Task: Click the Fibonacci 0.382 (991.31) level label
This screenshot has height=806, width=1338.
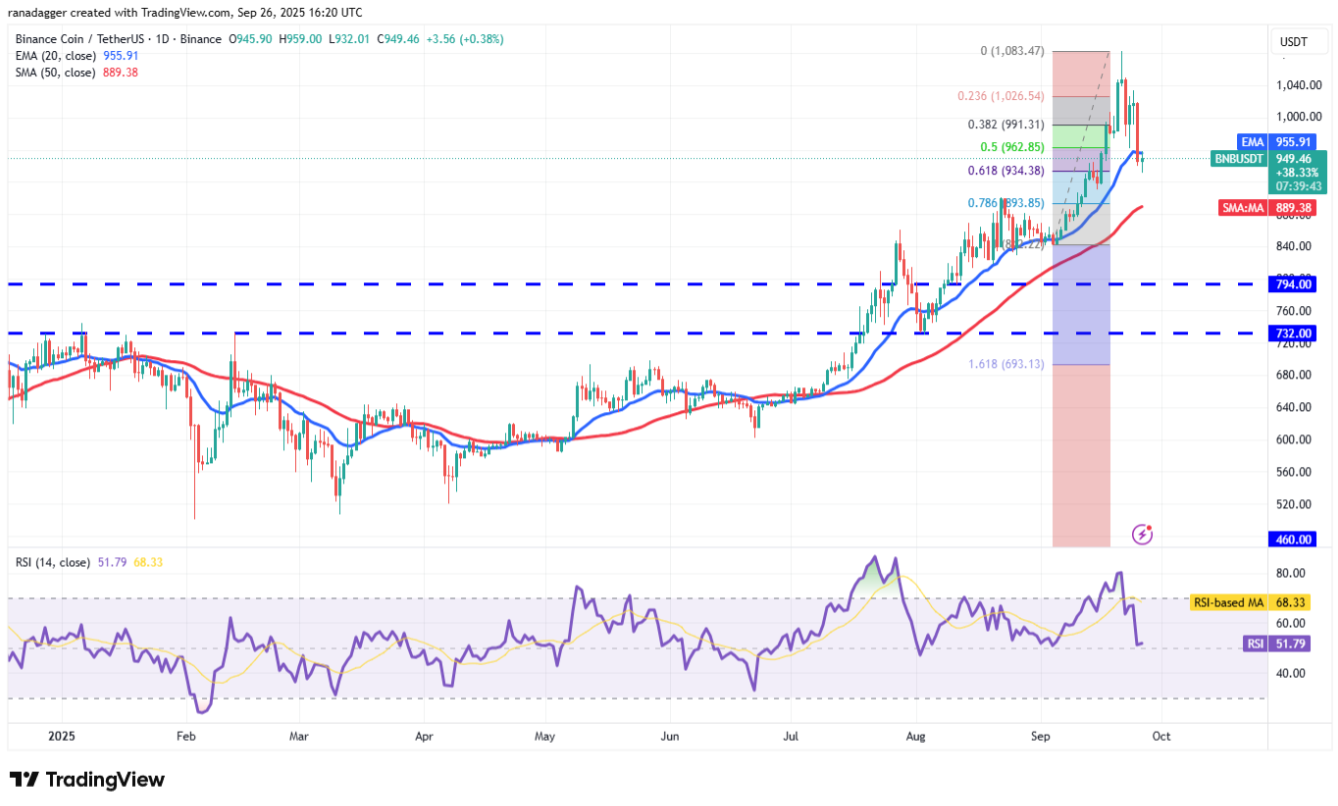Action: click(1005, 125)
